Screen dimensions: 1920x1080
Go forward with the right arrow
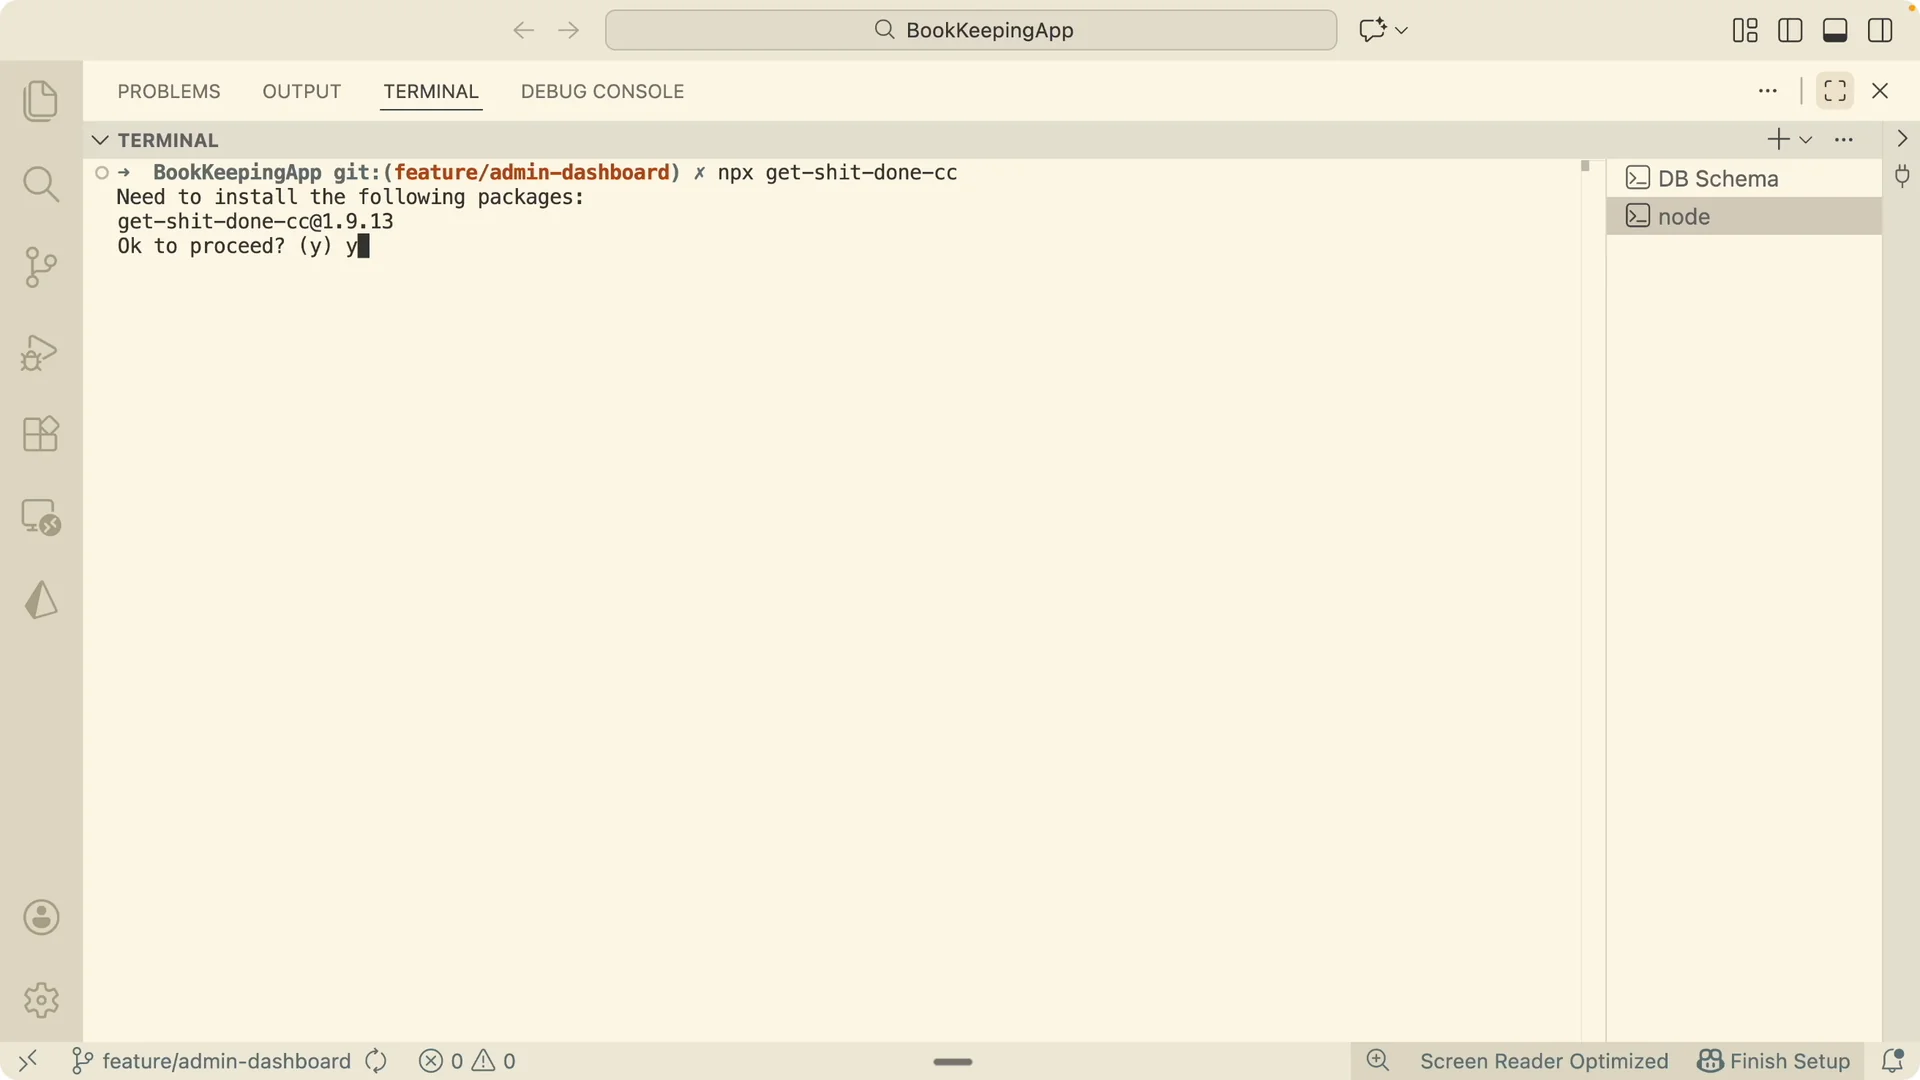569,30
